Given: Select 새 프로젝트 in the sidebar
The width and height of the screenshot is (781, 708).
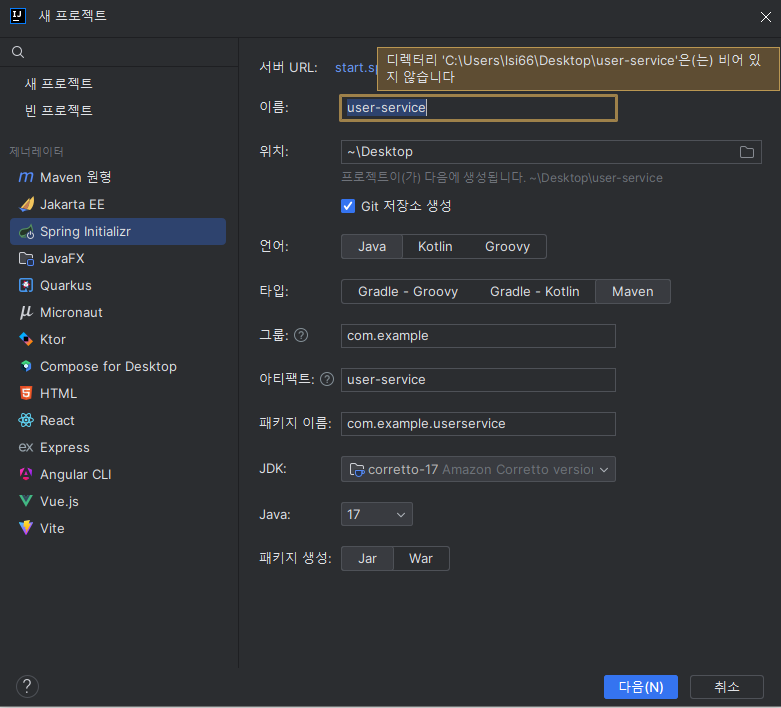Looking at the screenshot, I should tap(59, 83).
